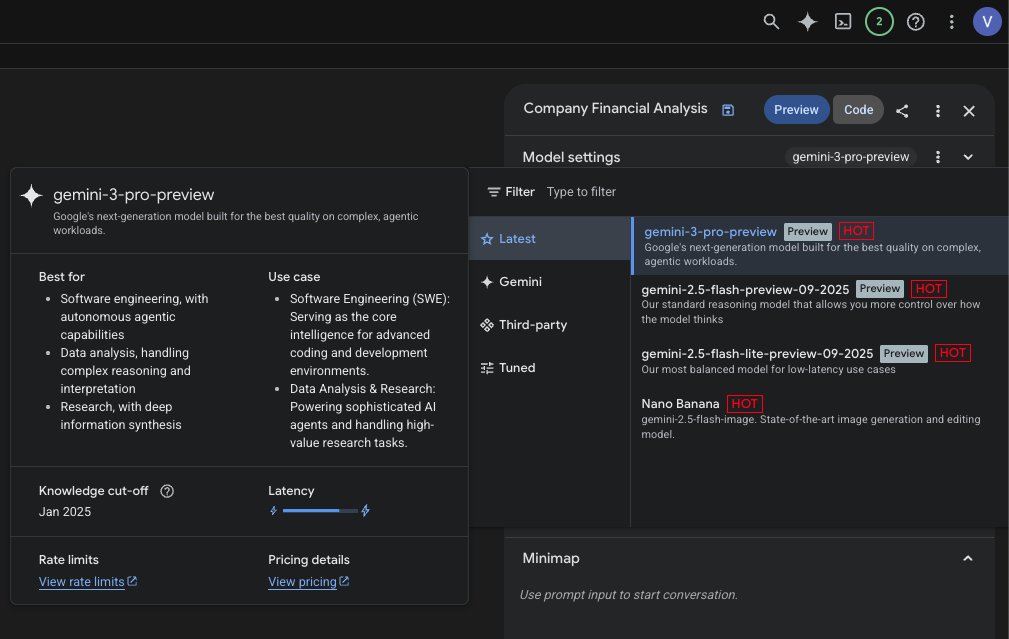Collapse the Model settings section

pos(968,157)
